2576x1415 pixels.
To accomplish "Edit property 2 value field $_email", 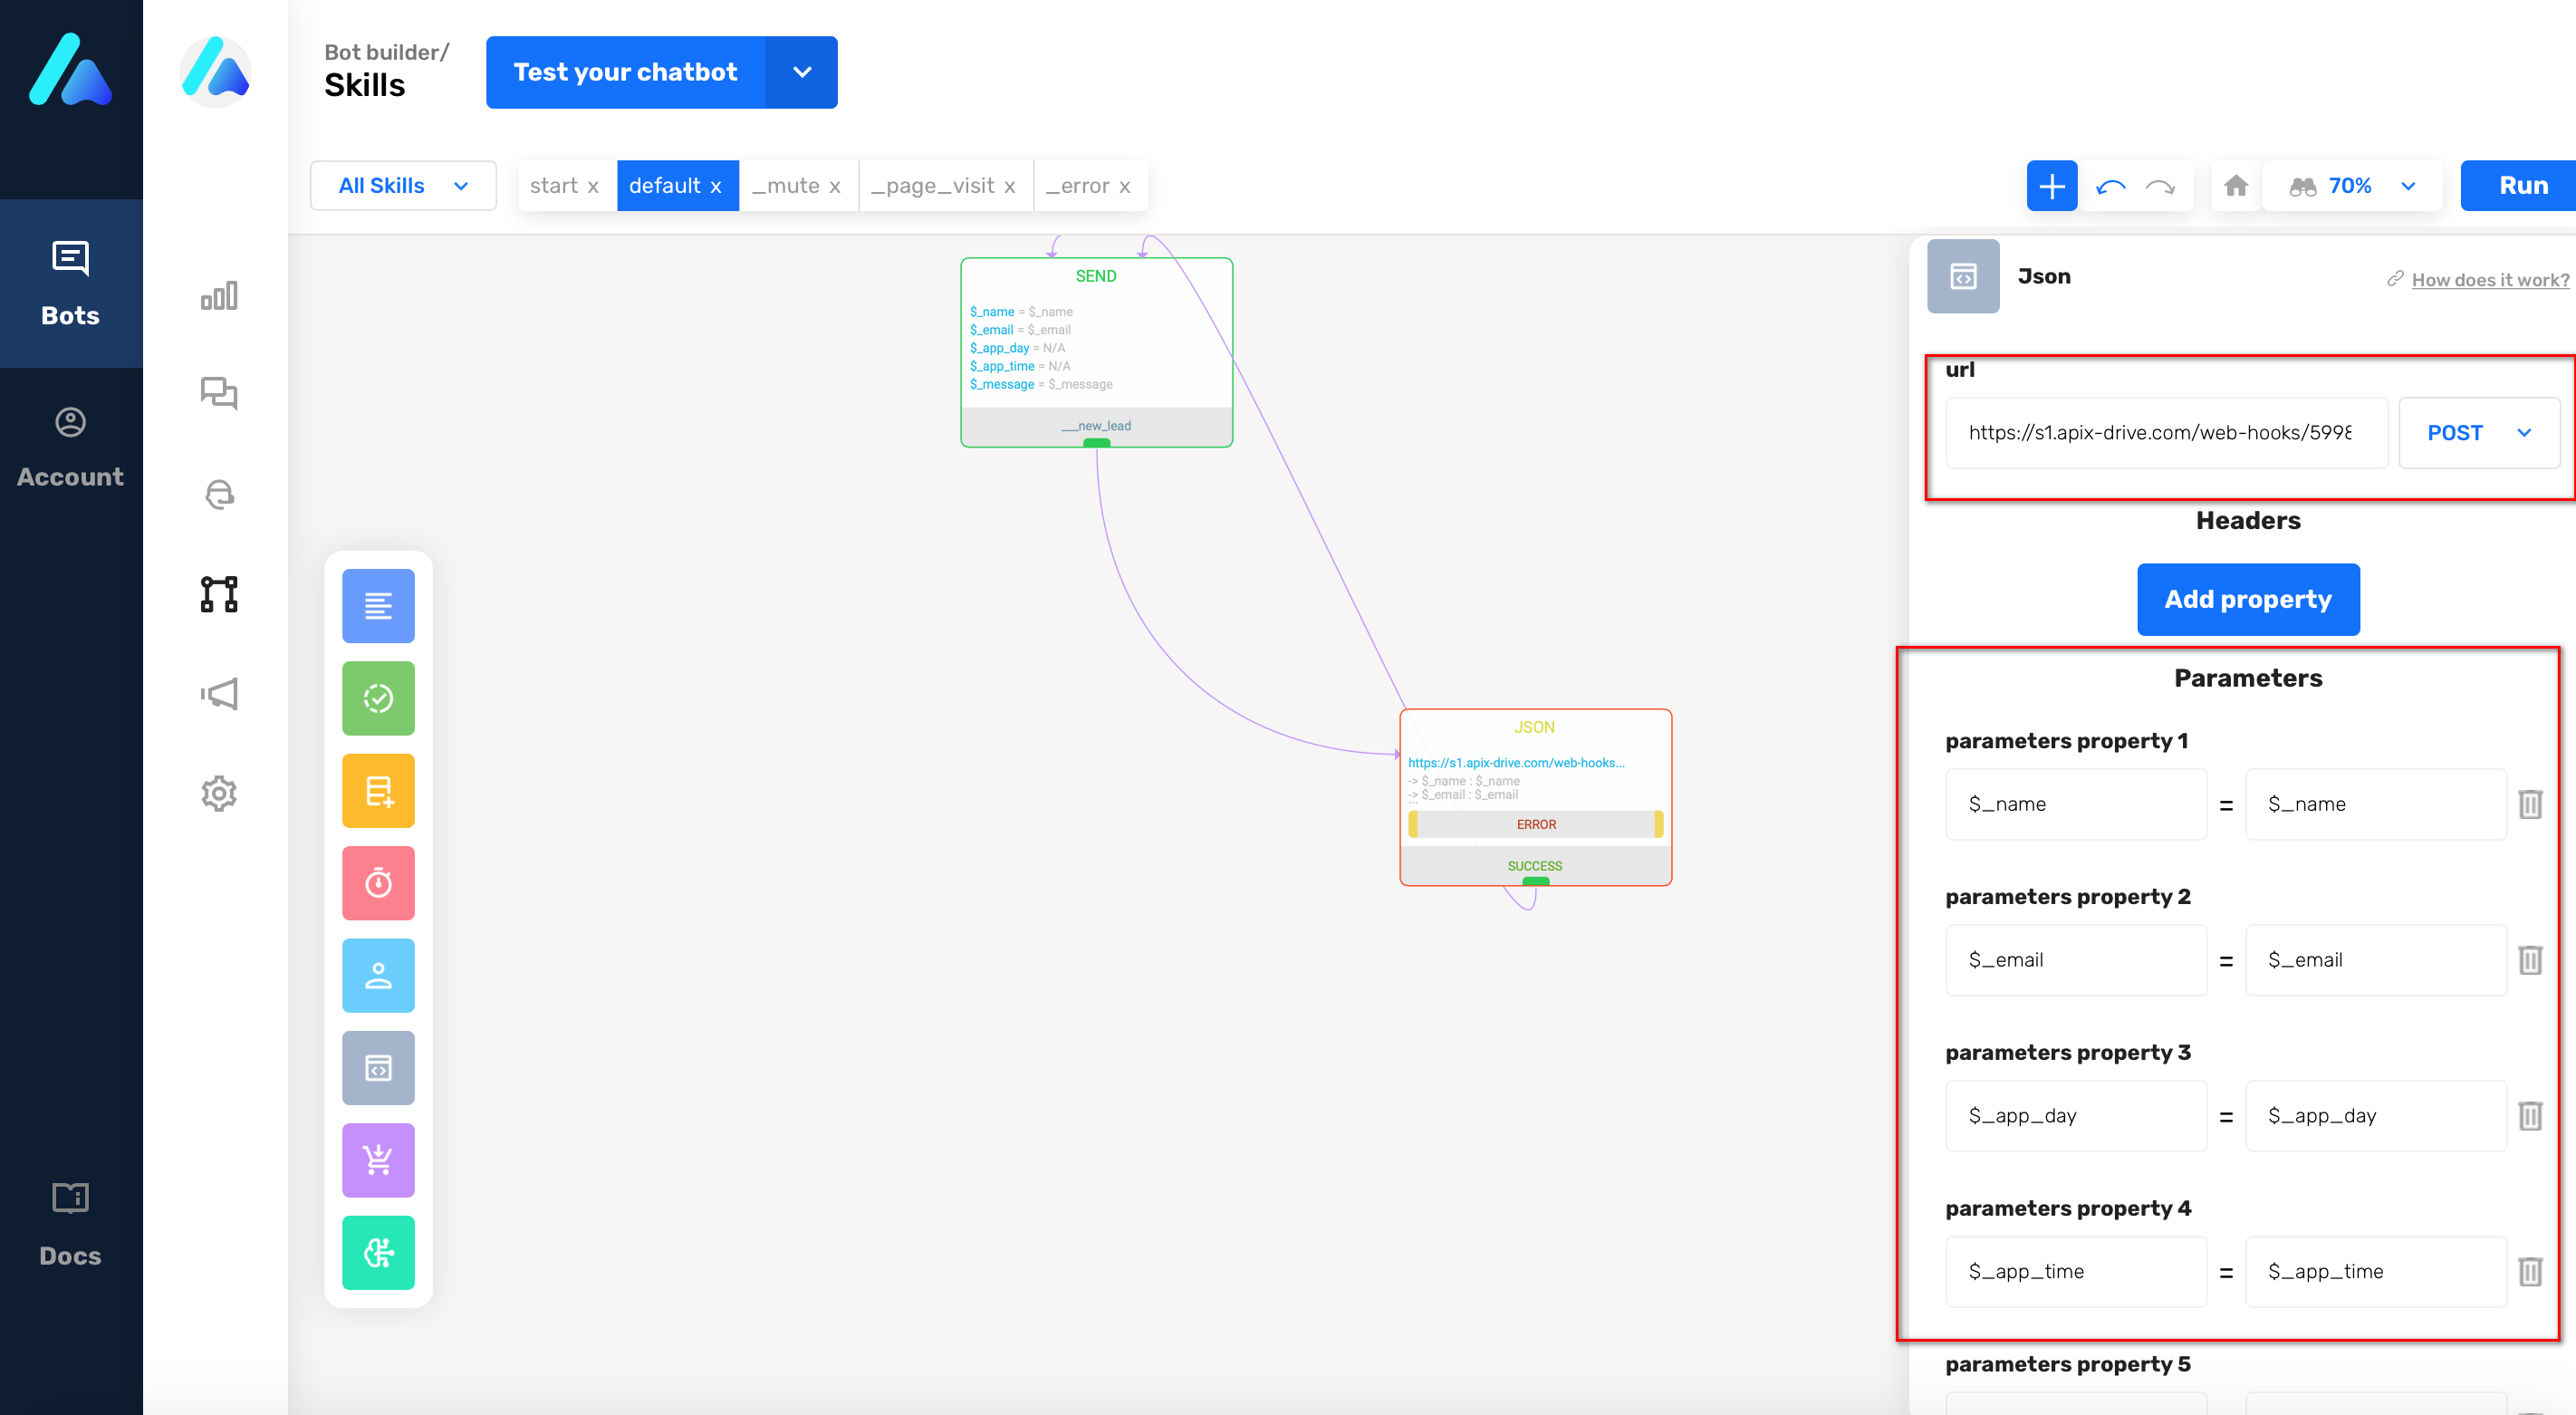I will [x=2375, y=960].
